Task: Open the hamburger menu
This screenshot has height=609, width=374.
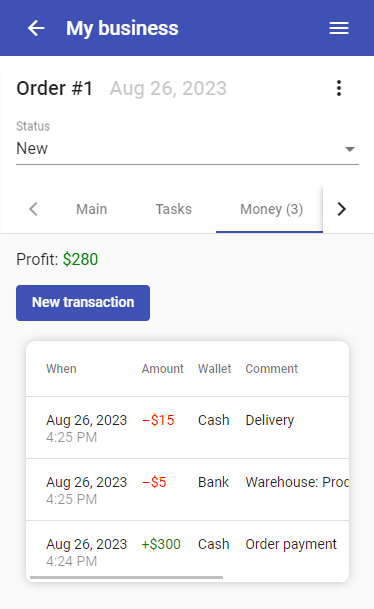Action: pyautogui.click(x=339, y=28)
